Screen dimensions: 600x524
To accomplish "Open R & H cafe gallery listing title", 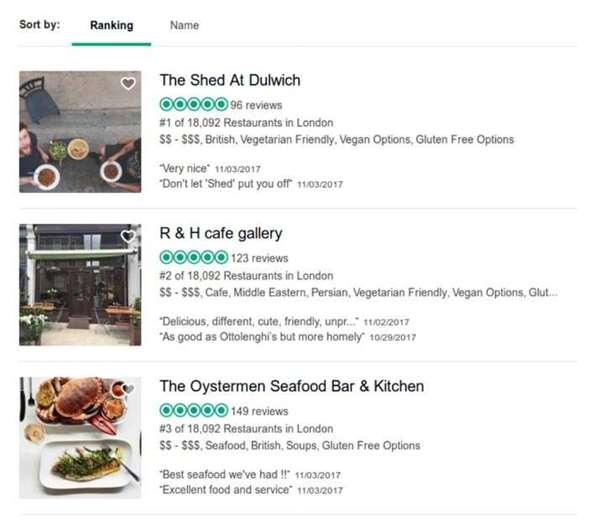I will [x=221, y=233].
